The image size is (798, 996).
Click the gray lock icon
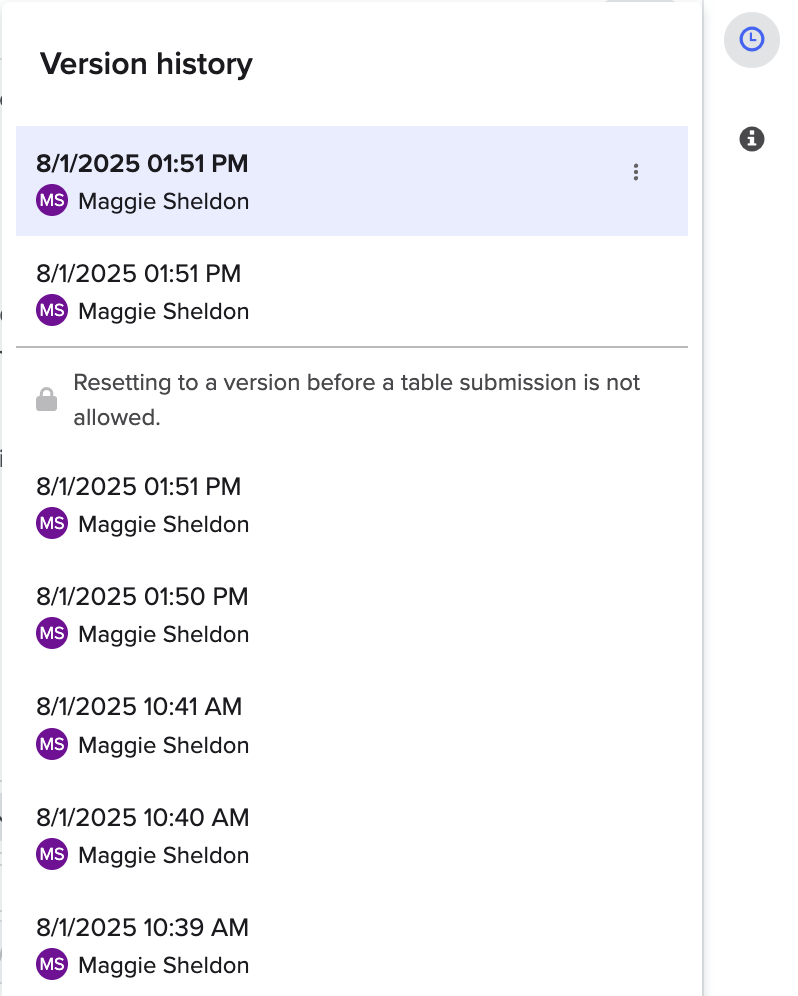point(46,400)
